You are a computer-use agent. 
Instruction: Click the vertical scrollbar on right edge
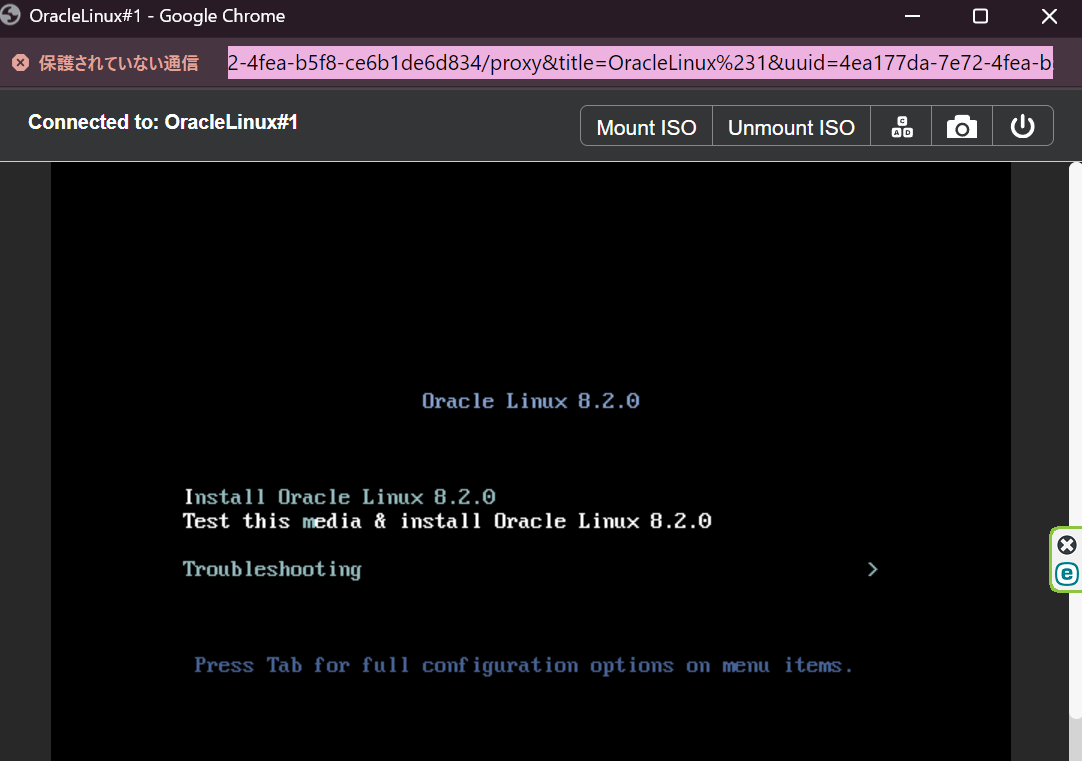pos(1075,442)
